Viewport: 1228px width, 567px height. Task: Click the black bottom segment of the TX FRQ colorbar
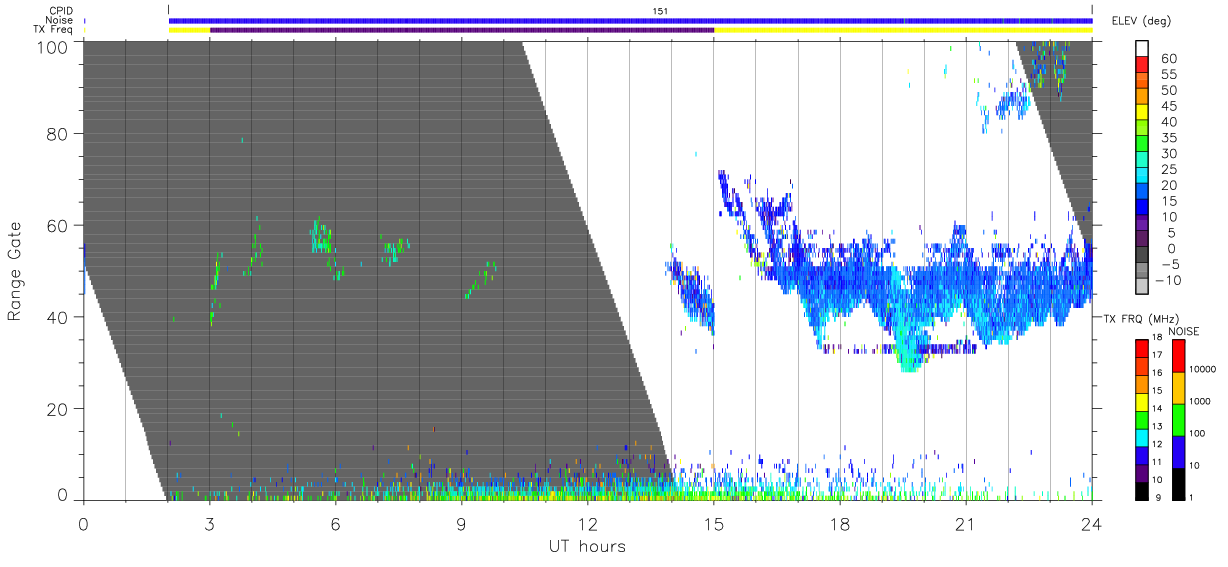pyautogui.click(x=1142, y=491)
